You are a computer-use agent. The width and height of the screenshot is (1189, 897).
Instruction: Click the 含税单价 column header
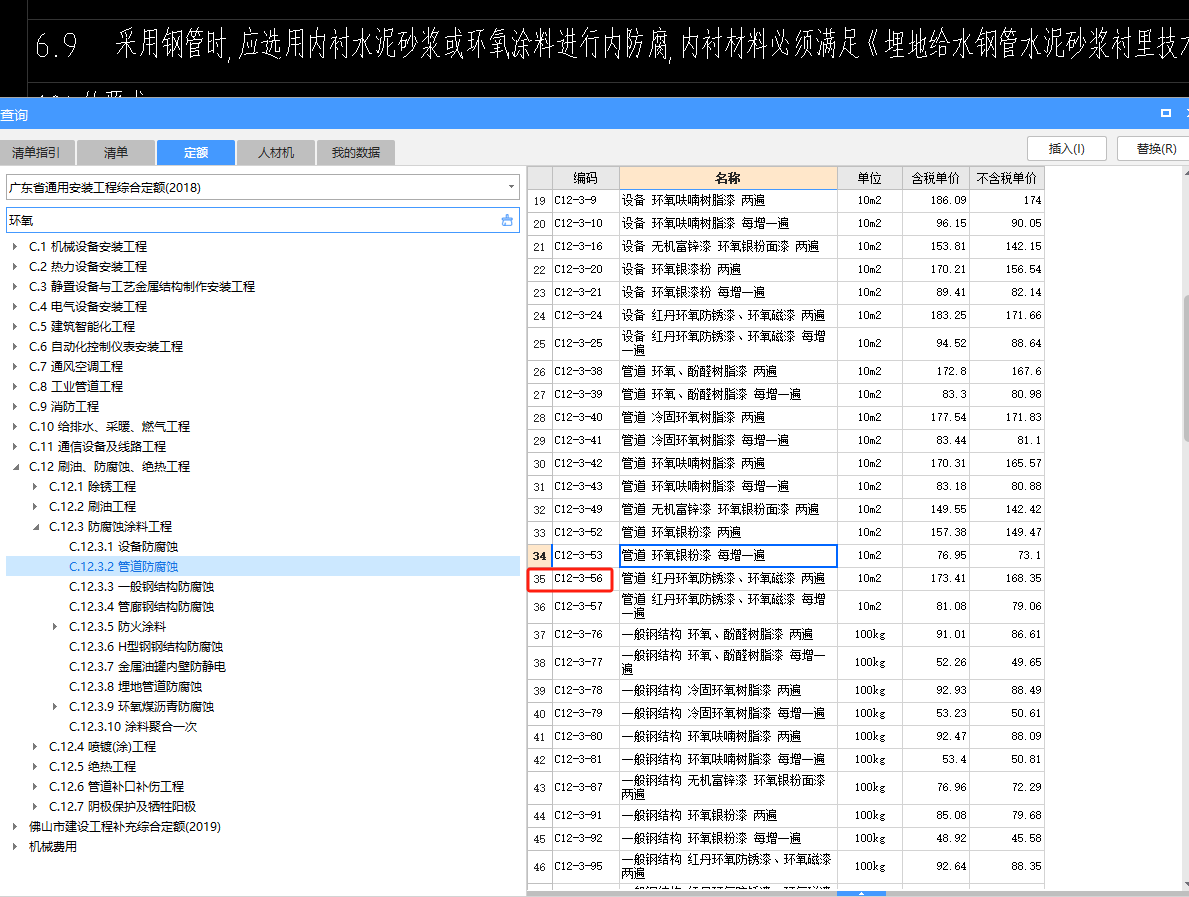[935, 178]
